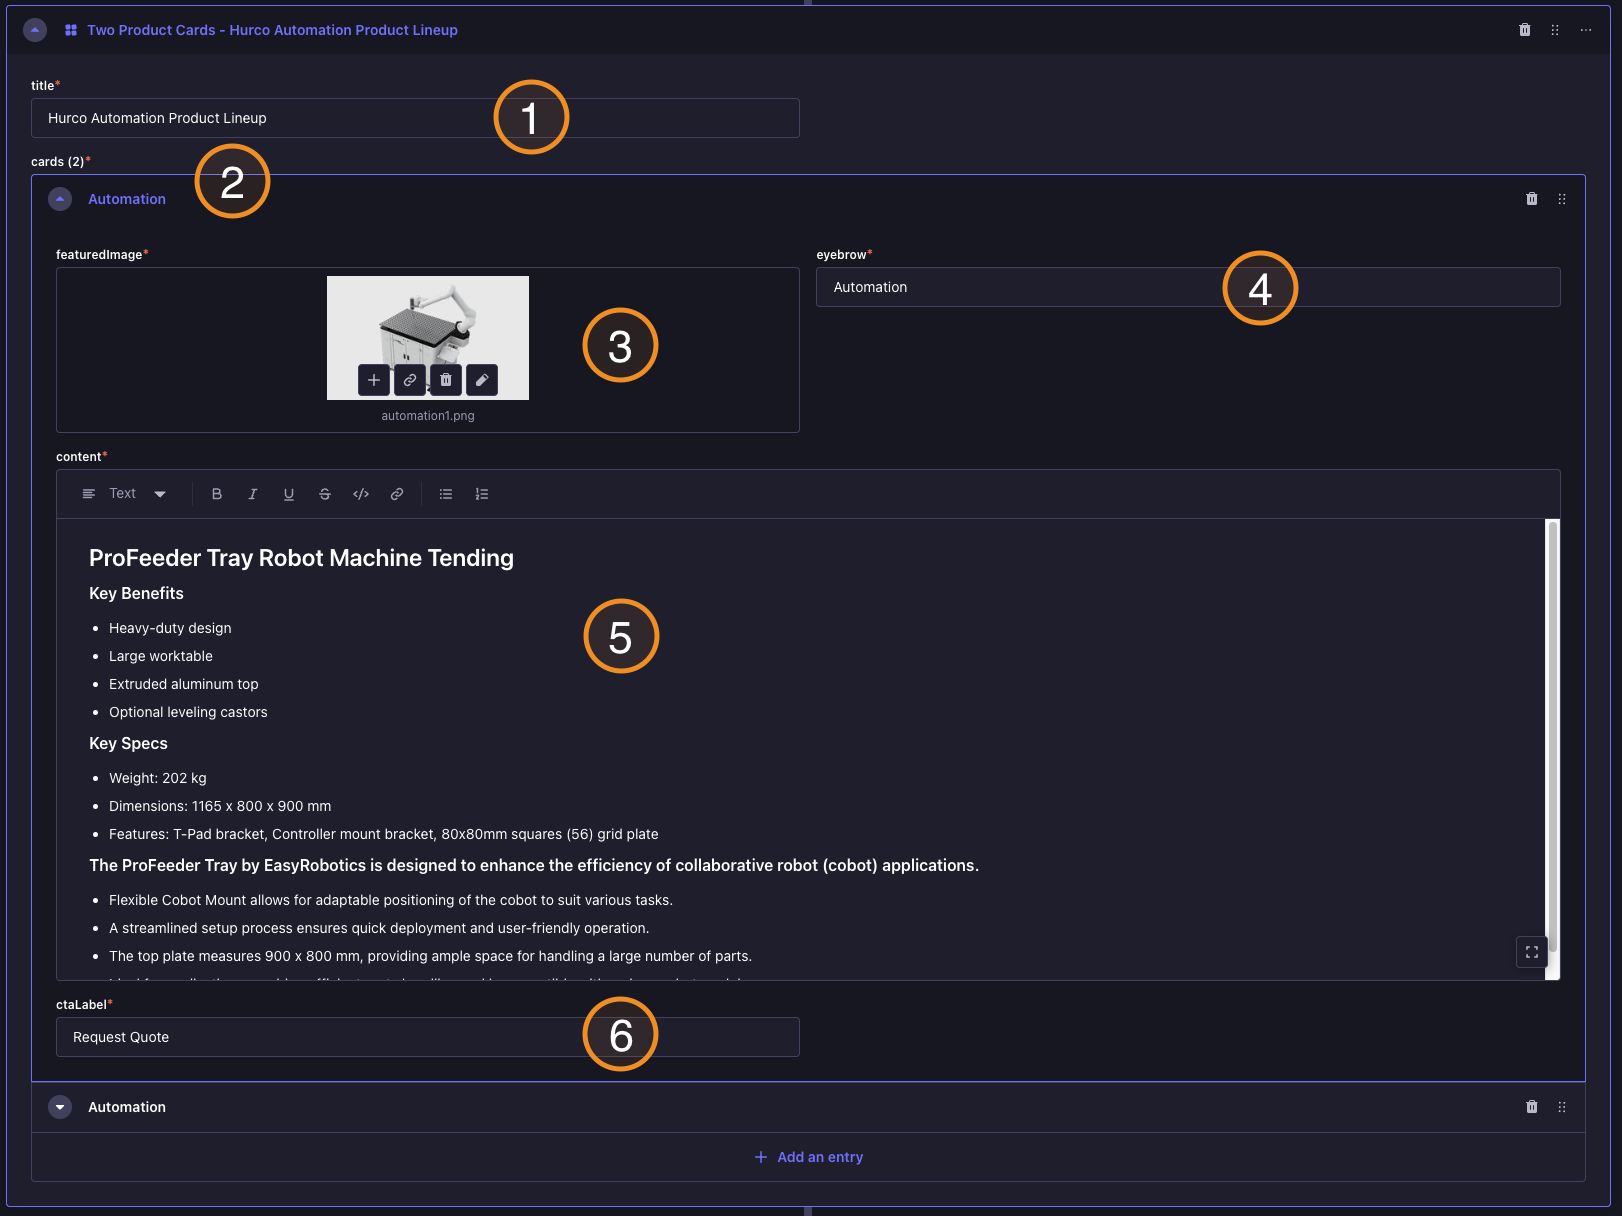Open the Text style dropdown
This screenshot has width=1622, height=1216.
[124, 494]
